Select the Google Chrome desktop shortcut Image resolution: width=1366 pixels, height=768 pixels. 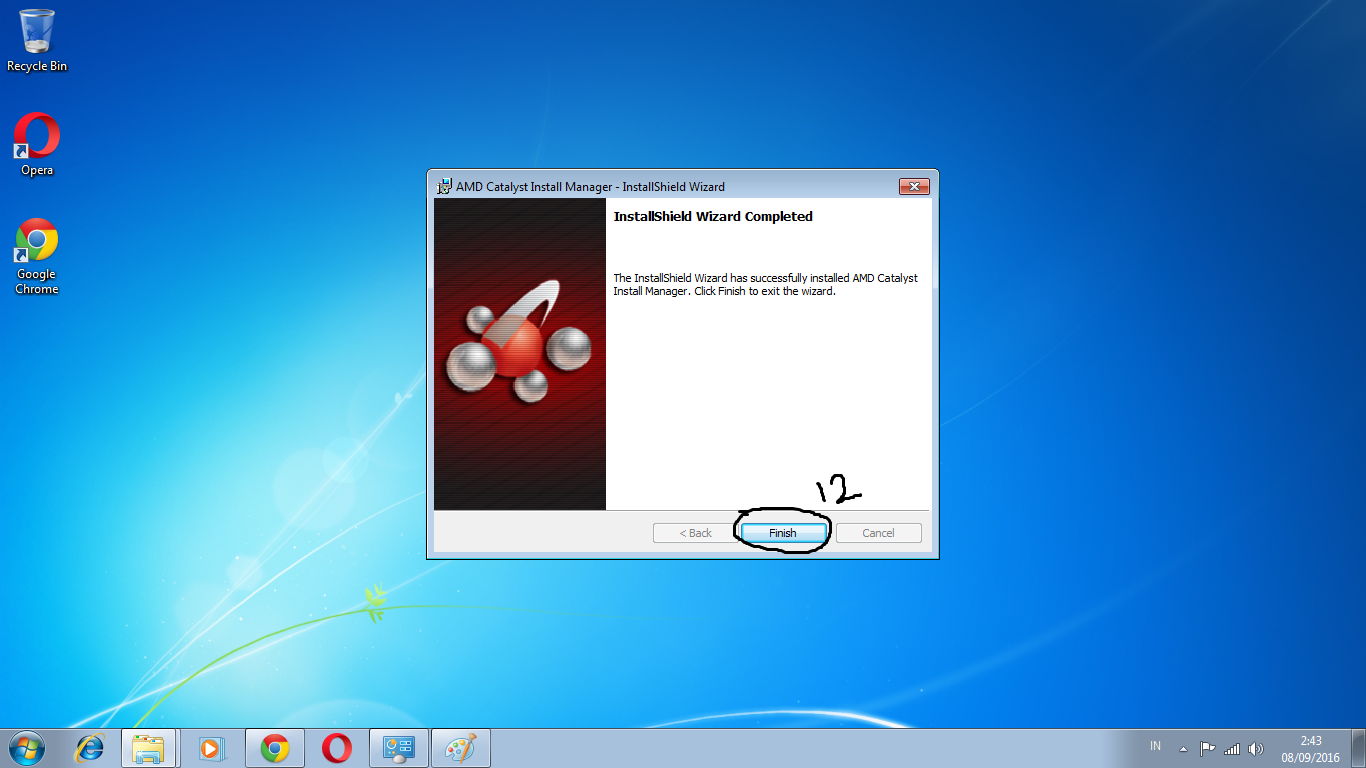point(37,256)
